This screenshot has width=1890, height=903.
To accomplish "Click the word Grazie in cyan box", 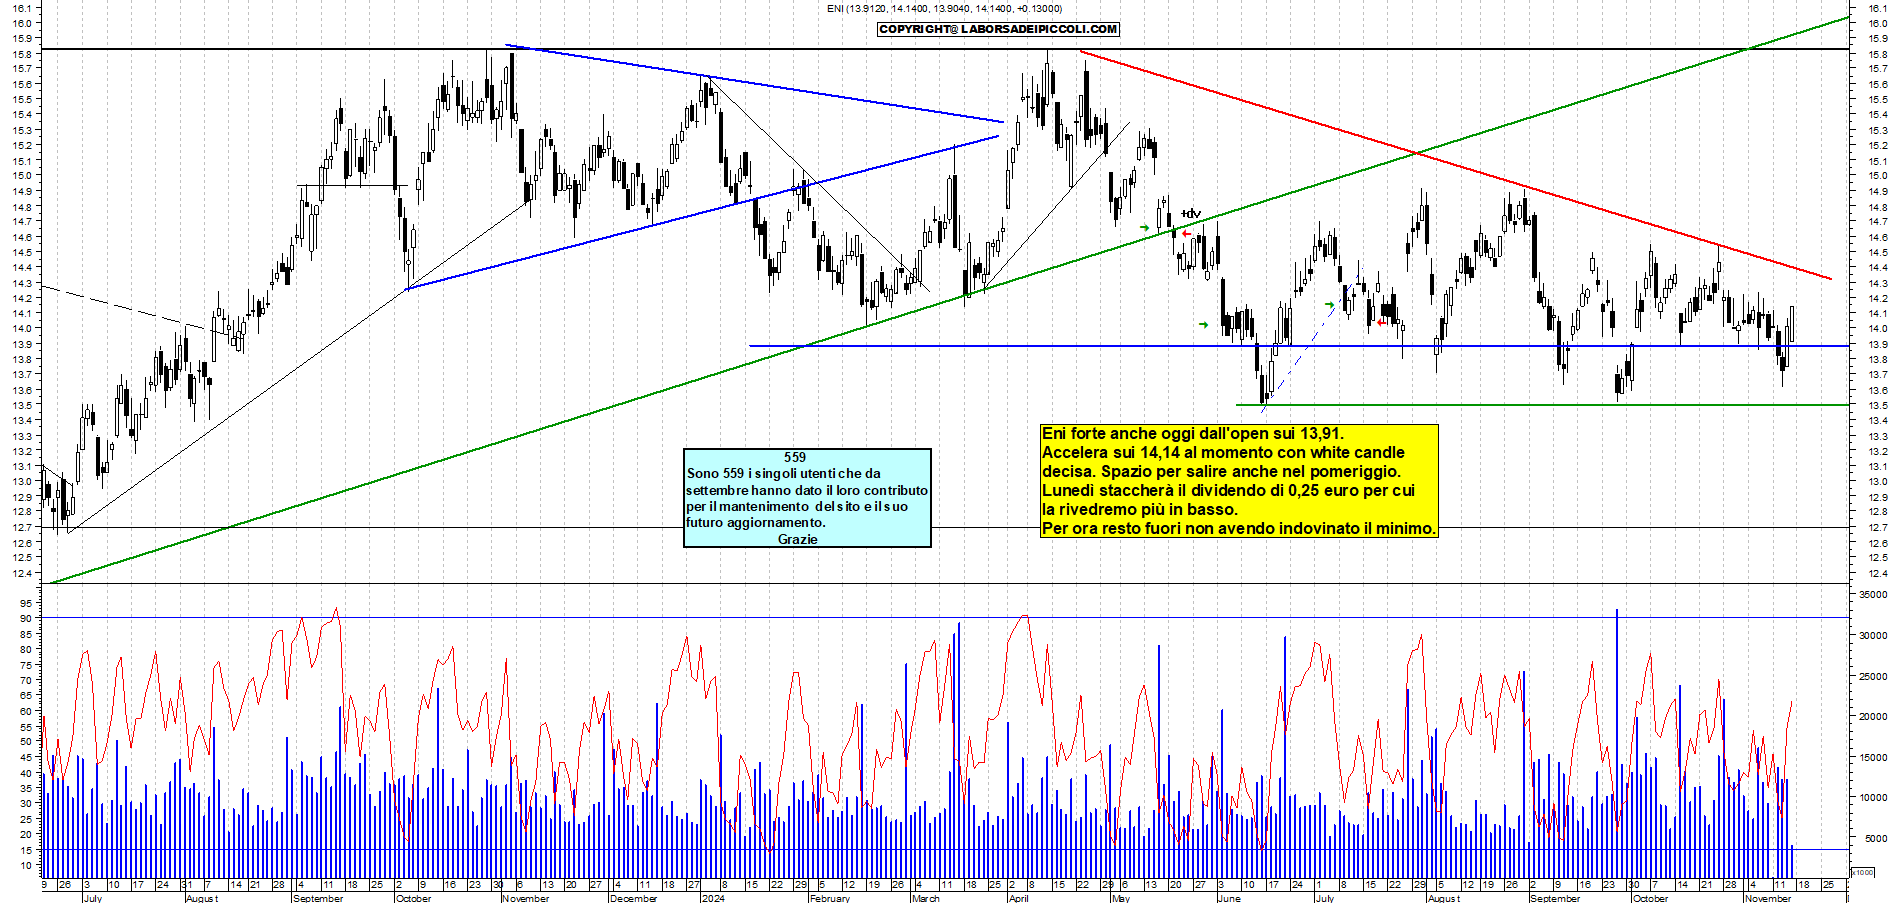I will point(797,539).
